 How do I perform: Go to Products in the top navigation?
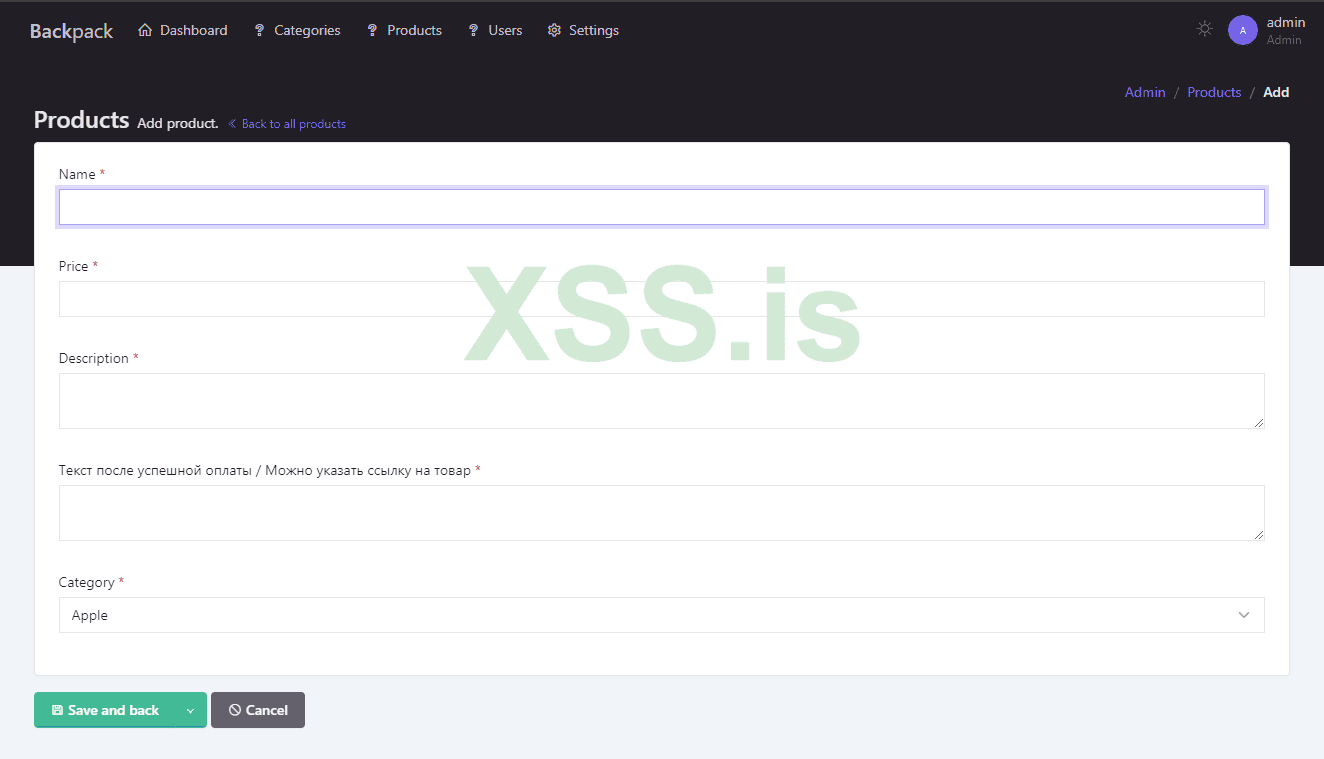tap(404, 30)
